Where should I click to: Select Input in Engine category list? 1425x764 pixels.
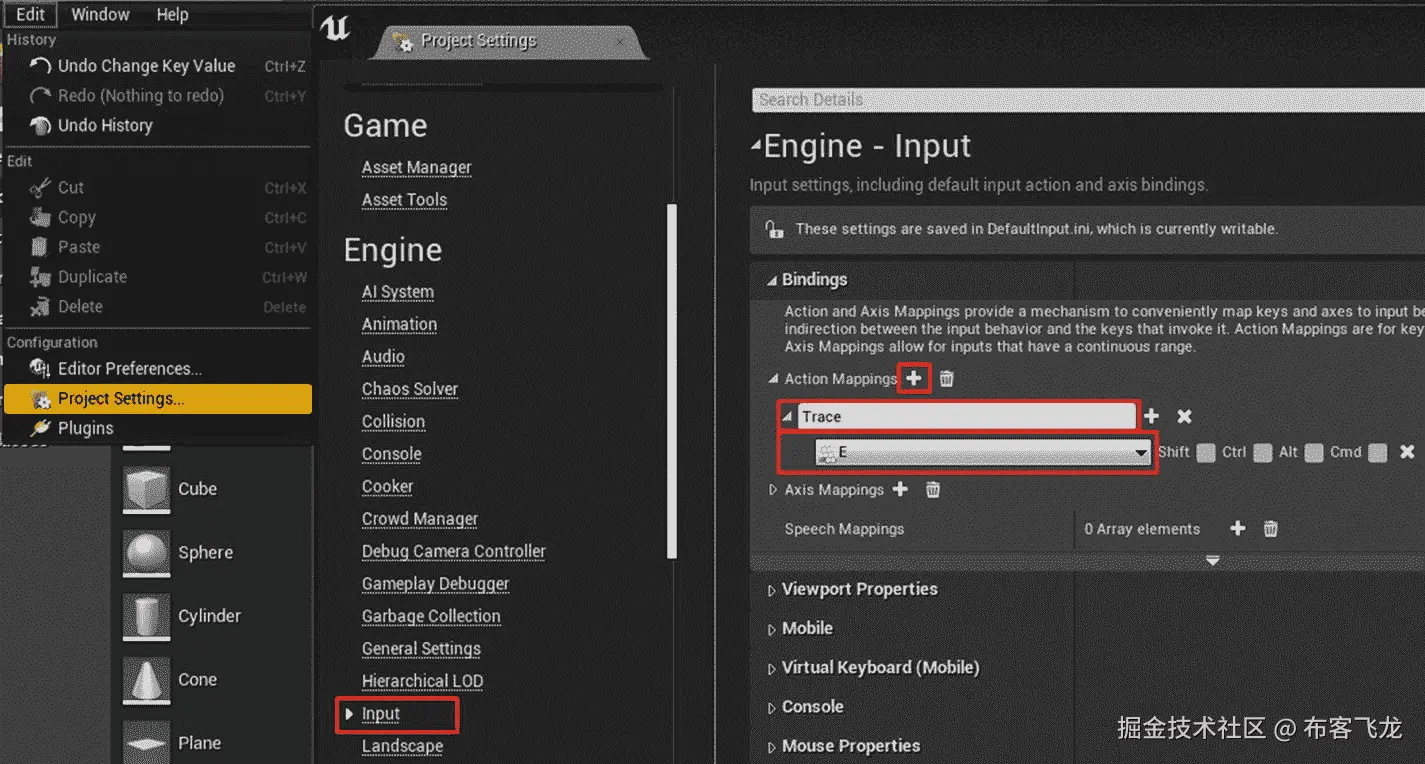pyautogui.click(x=381, y=714)
